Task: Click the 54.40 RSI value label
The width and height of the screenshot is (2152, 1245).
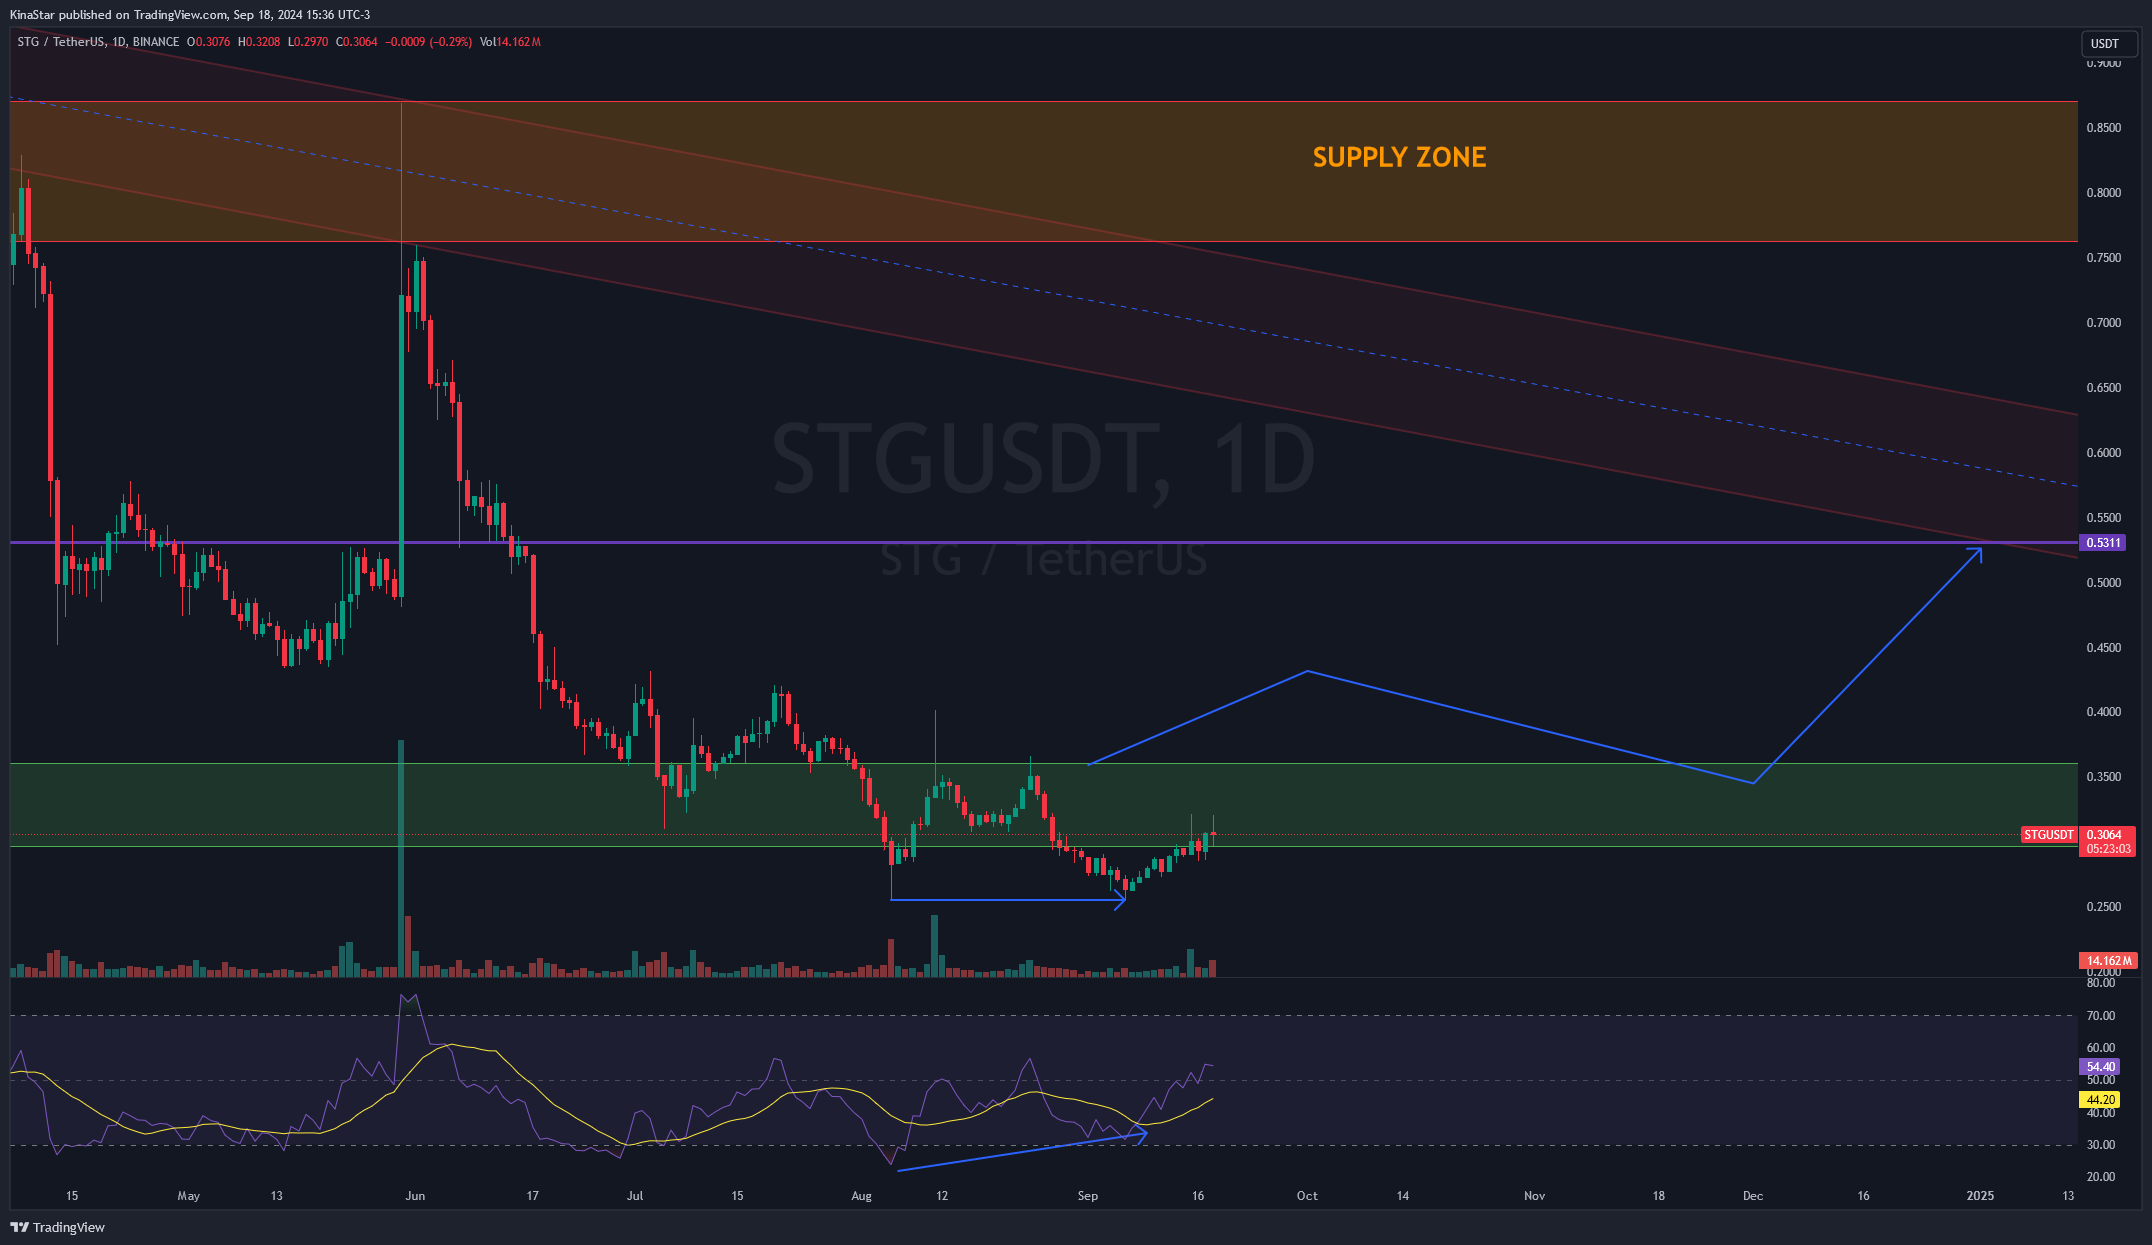Action: click(x=2101, y=1067)
